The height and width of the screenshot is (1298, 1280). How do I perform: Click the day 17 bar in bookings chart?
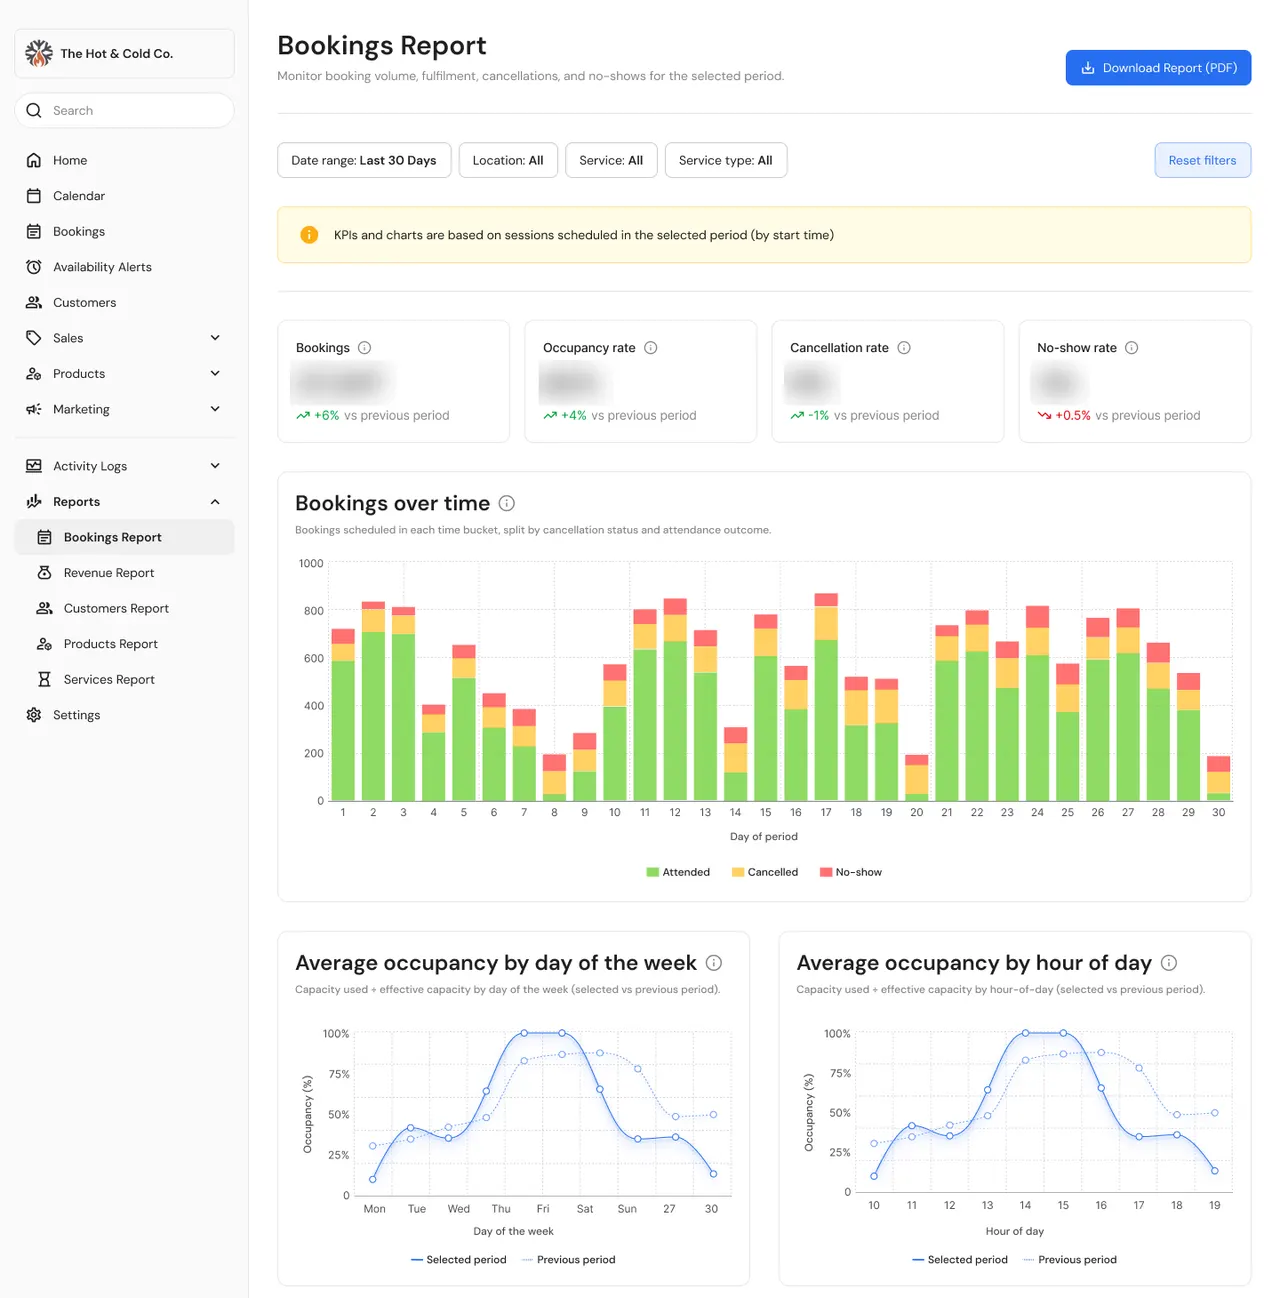(826, 697)
